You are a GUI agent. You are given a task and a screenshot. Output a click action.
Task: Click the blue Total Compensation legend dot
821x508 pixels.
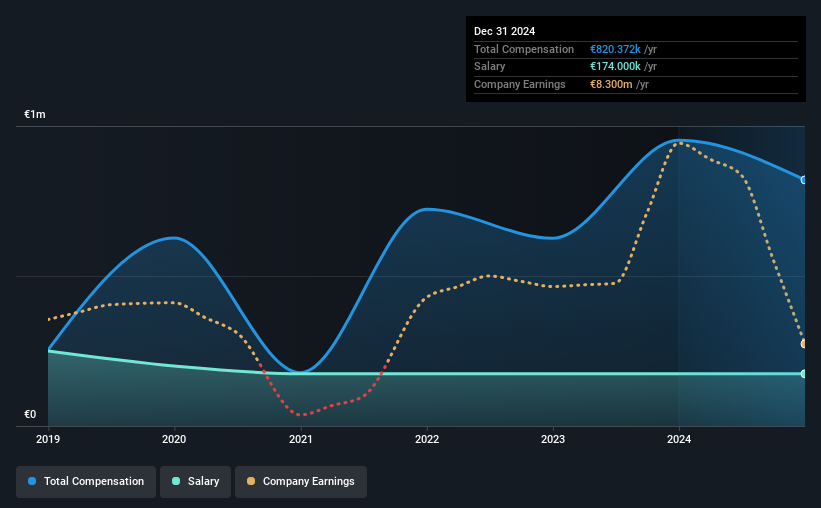pyautogui.click(x=32, y=481)
